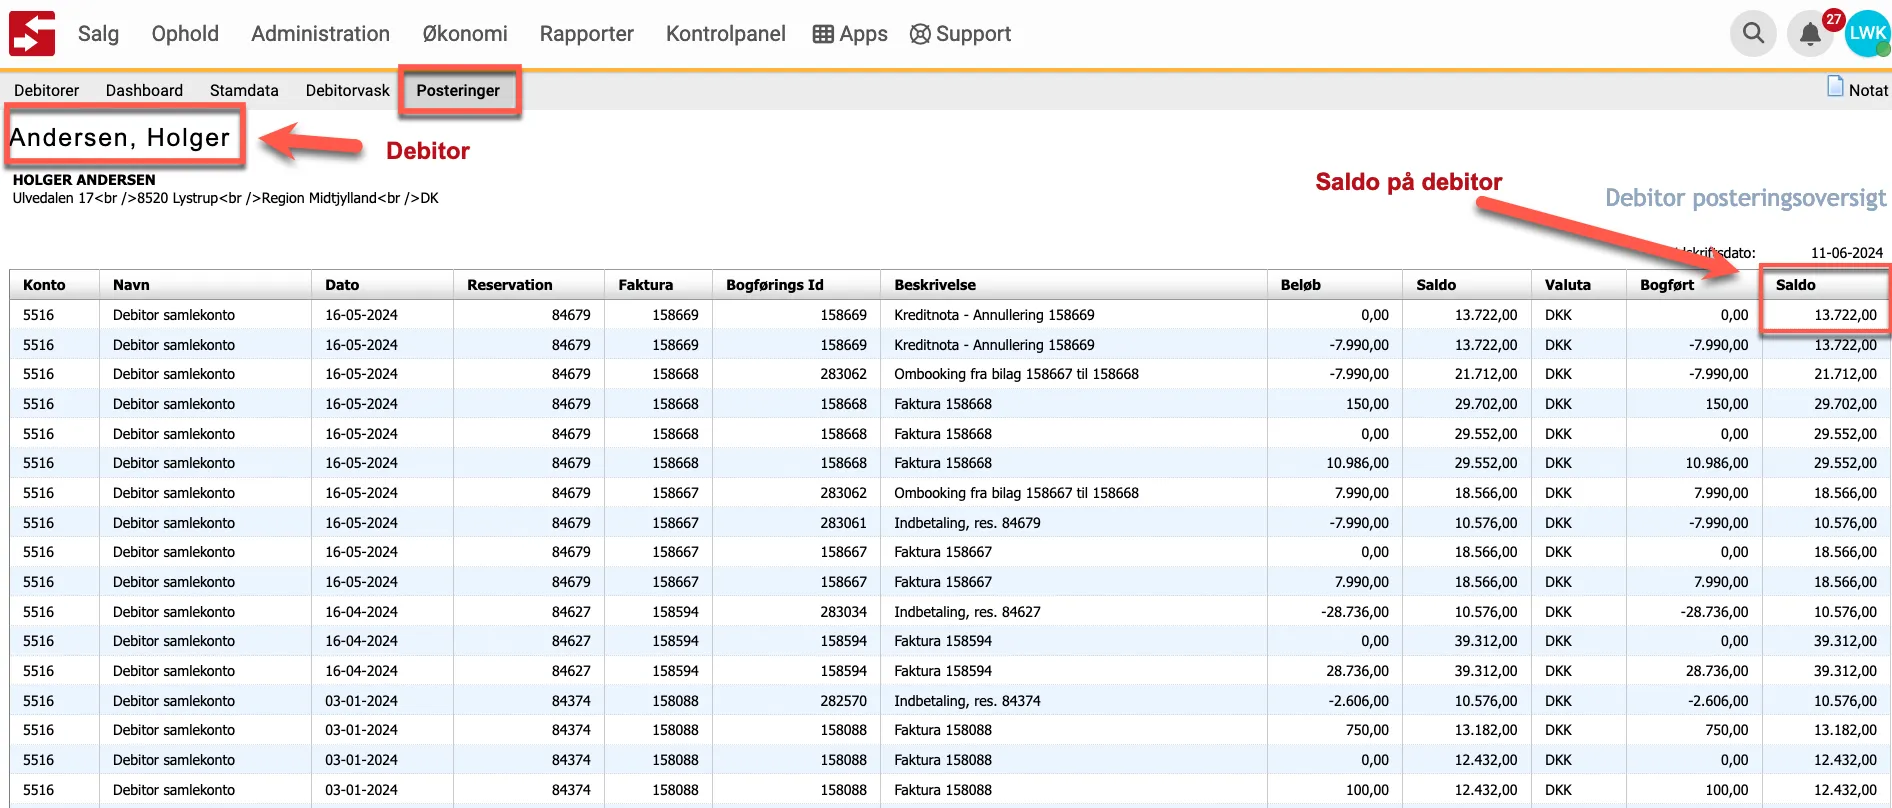Click the Notat document icon
1892x808 pixels.
tap(1835, 87)
